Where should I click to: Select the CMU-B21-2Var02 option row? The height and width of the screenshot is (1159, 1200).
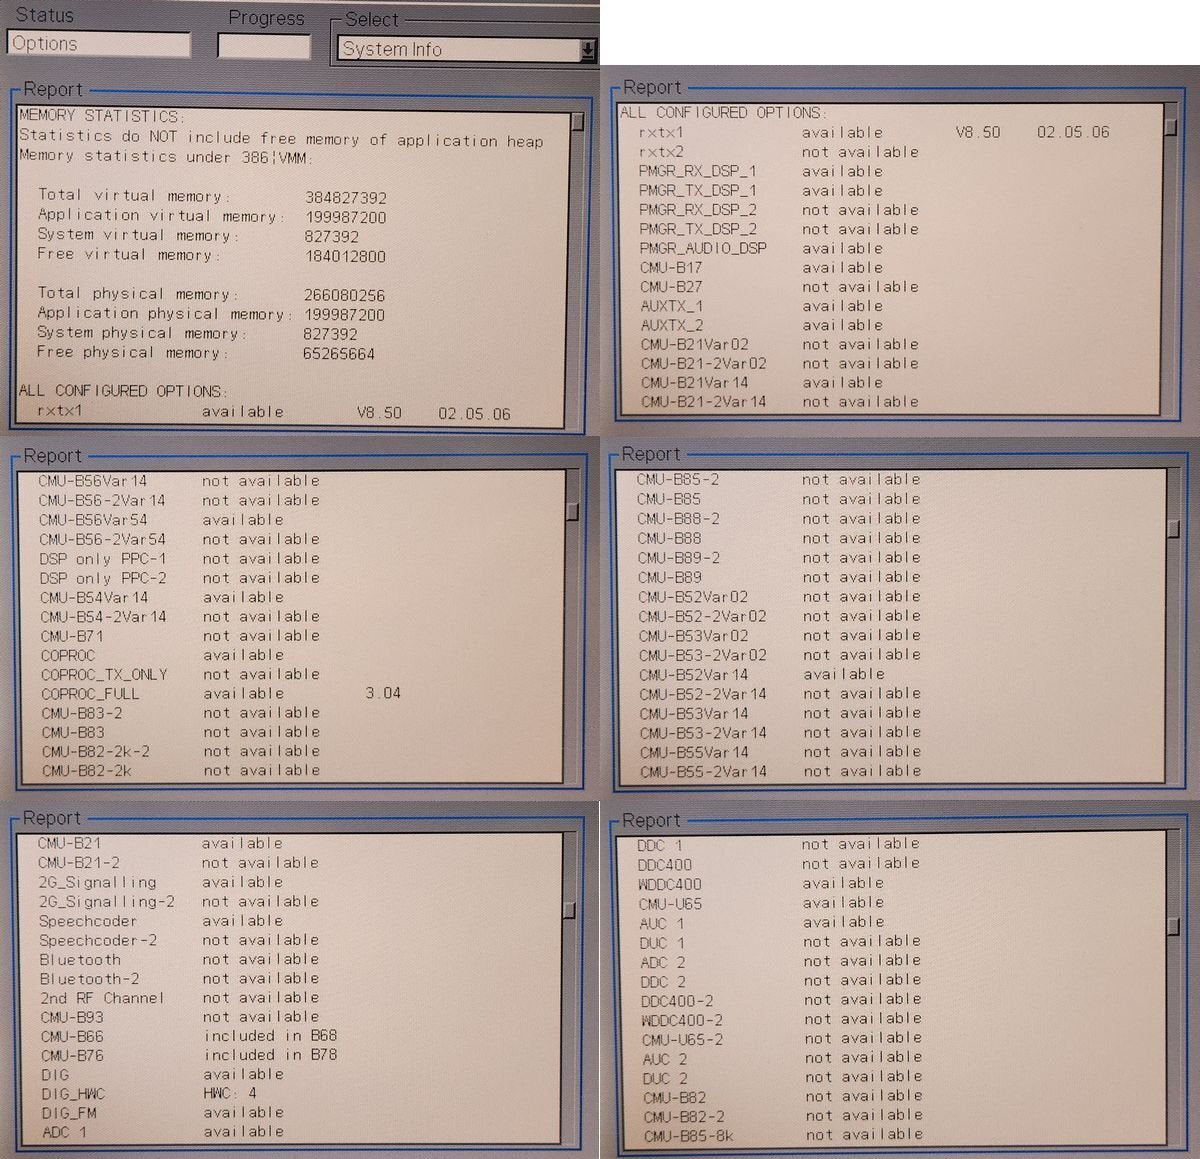[x=779, y=363]
